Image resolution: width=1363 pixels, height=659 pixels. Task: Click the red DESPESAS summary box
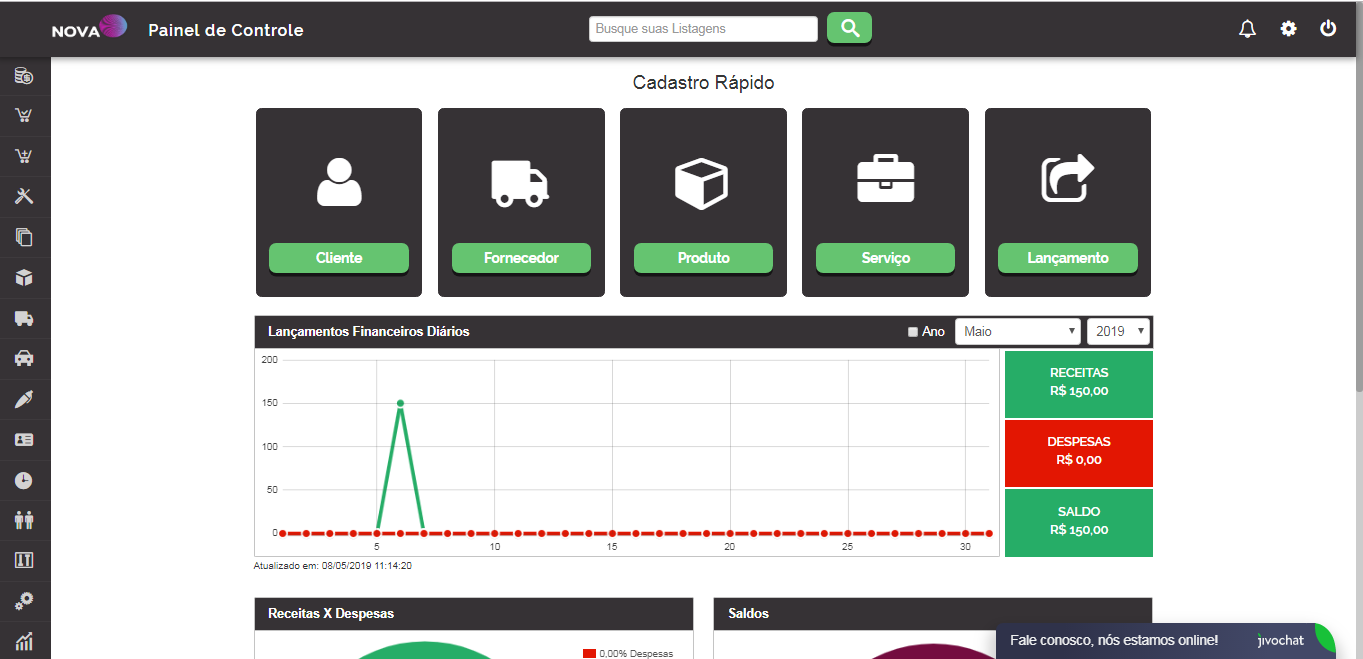(x=1078, y=452)
